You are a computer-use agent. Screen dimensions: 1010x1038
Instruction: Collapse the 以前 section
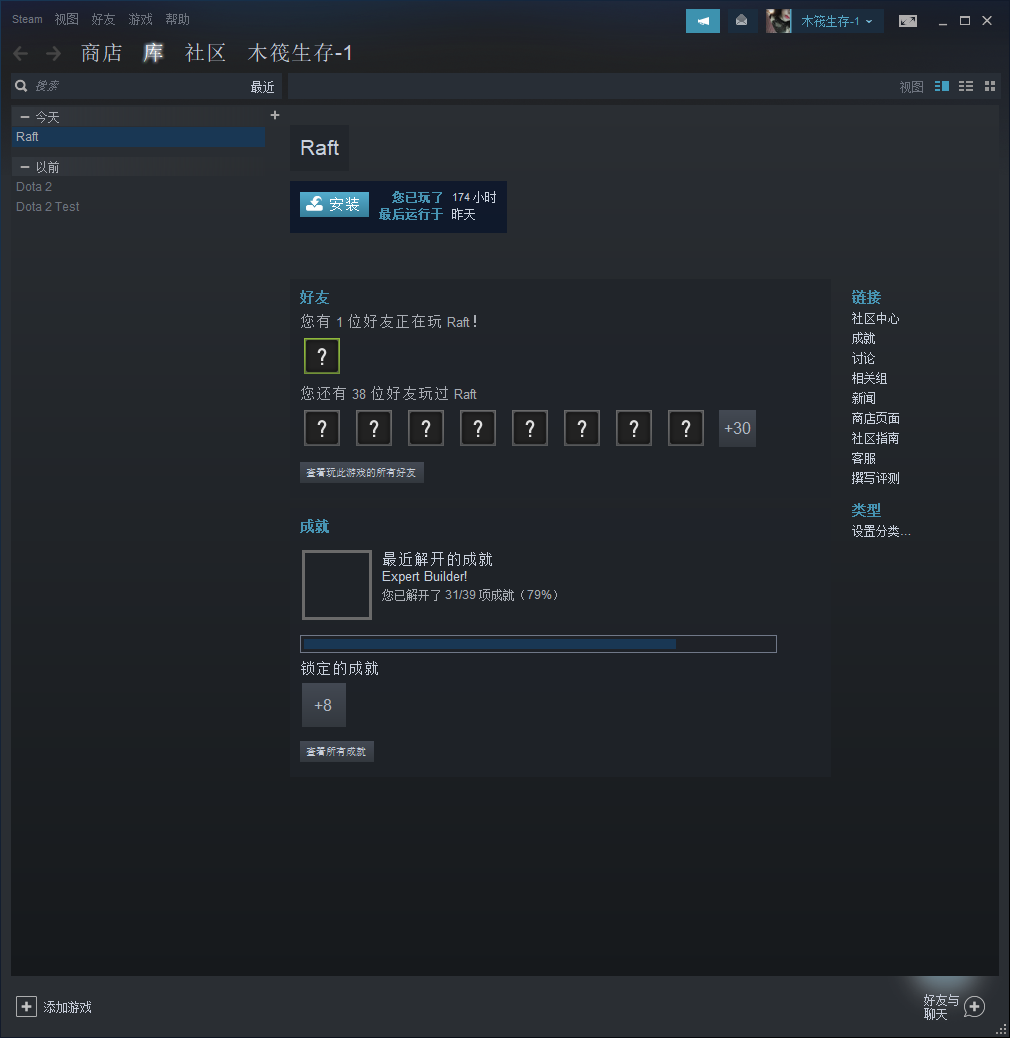[x=25, y=167]
